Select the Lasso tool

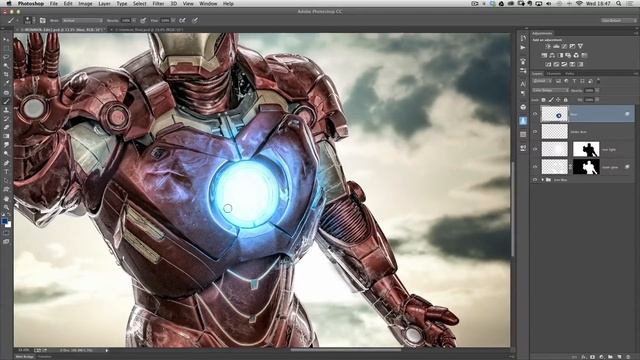pos(6,57)
